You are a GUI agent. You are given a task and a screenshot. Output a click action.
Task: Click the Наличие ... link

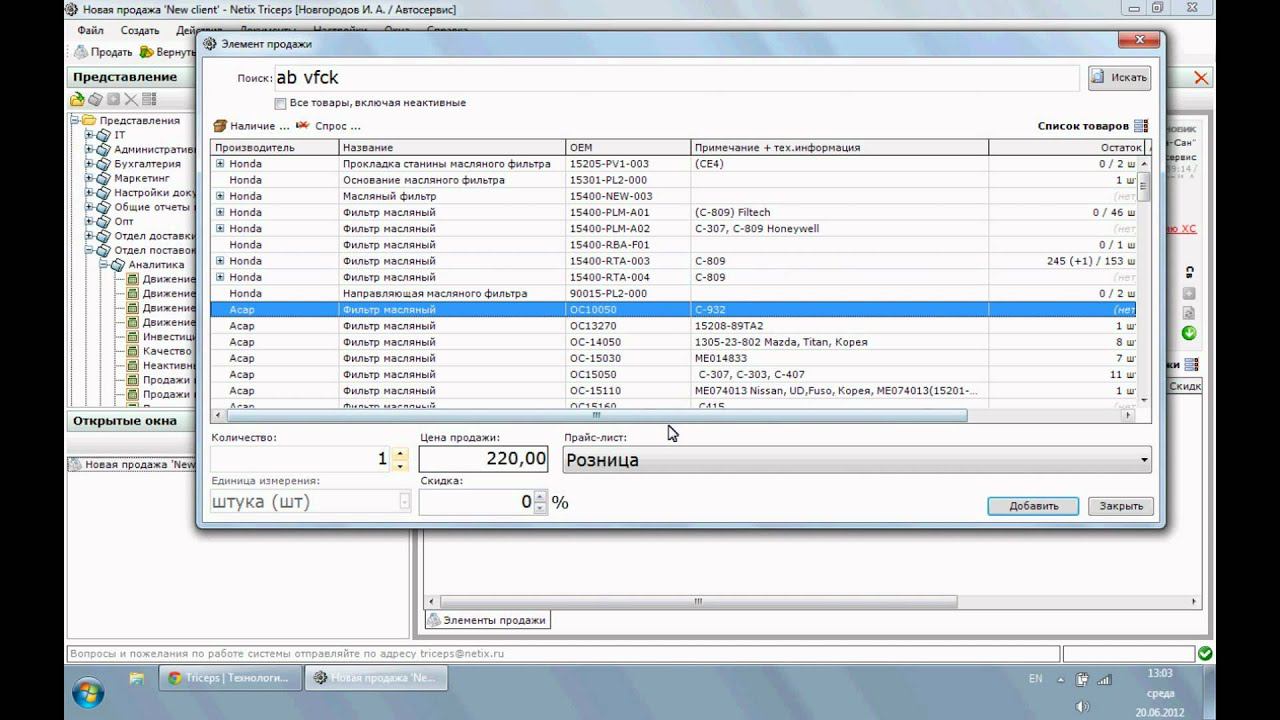(259, 126)
